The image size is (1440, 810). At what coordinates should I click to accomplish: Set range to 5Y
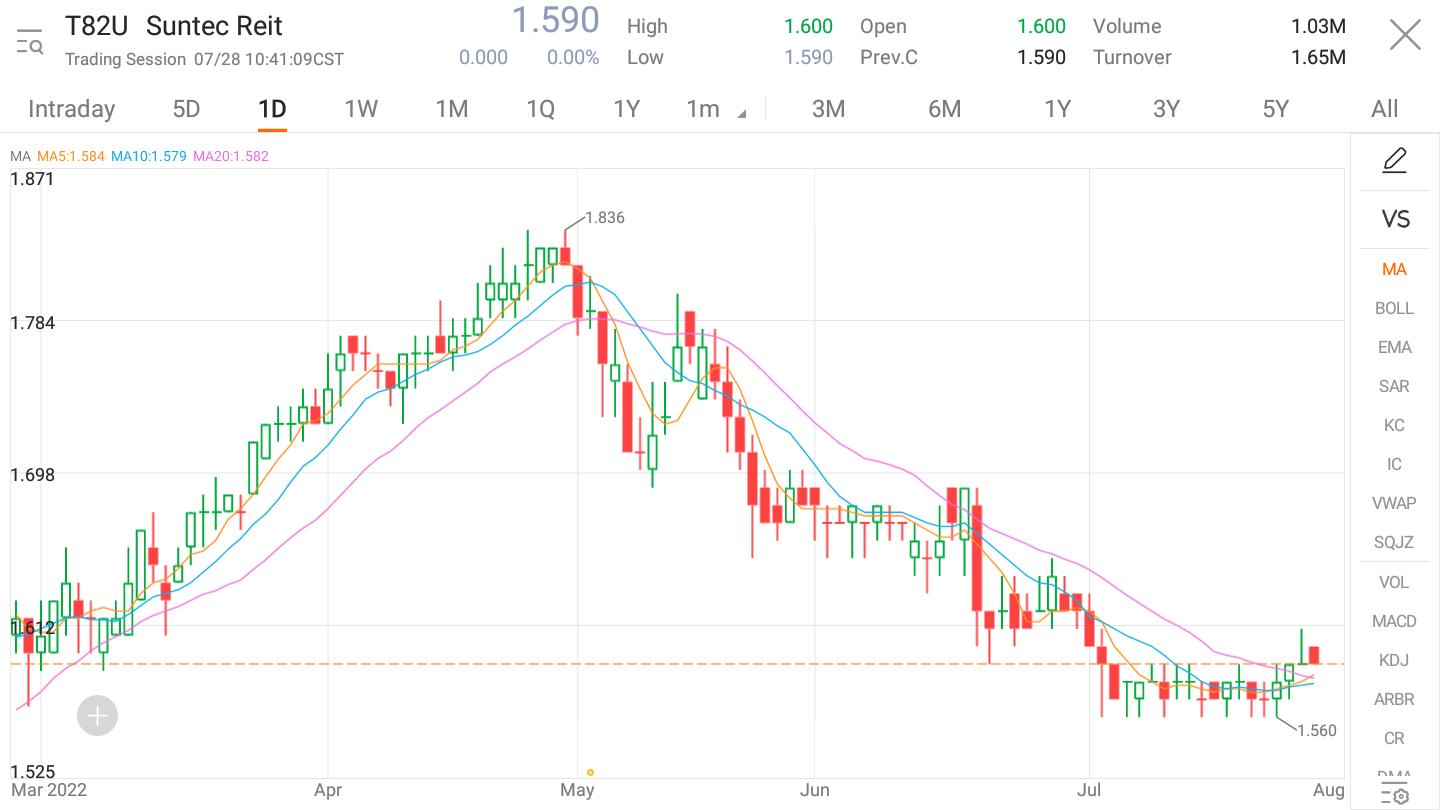point(1275,109)
